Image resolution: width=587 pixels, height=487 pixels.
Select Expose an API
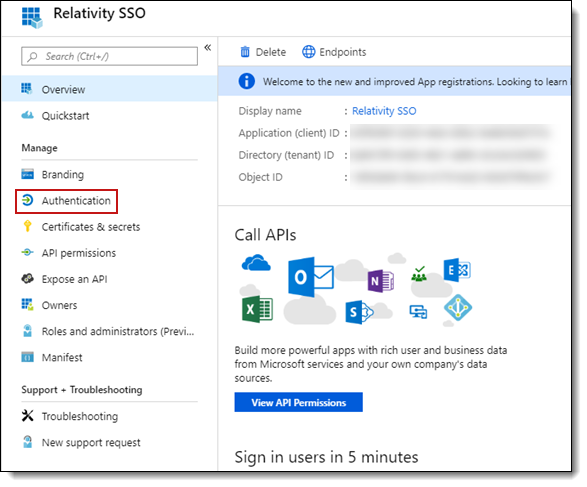(x=109, y=279)
